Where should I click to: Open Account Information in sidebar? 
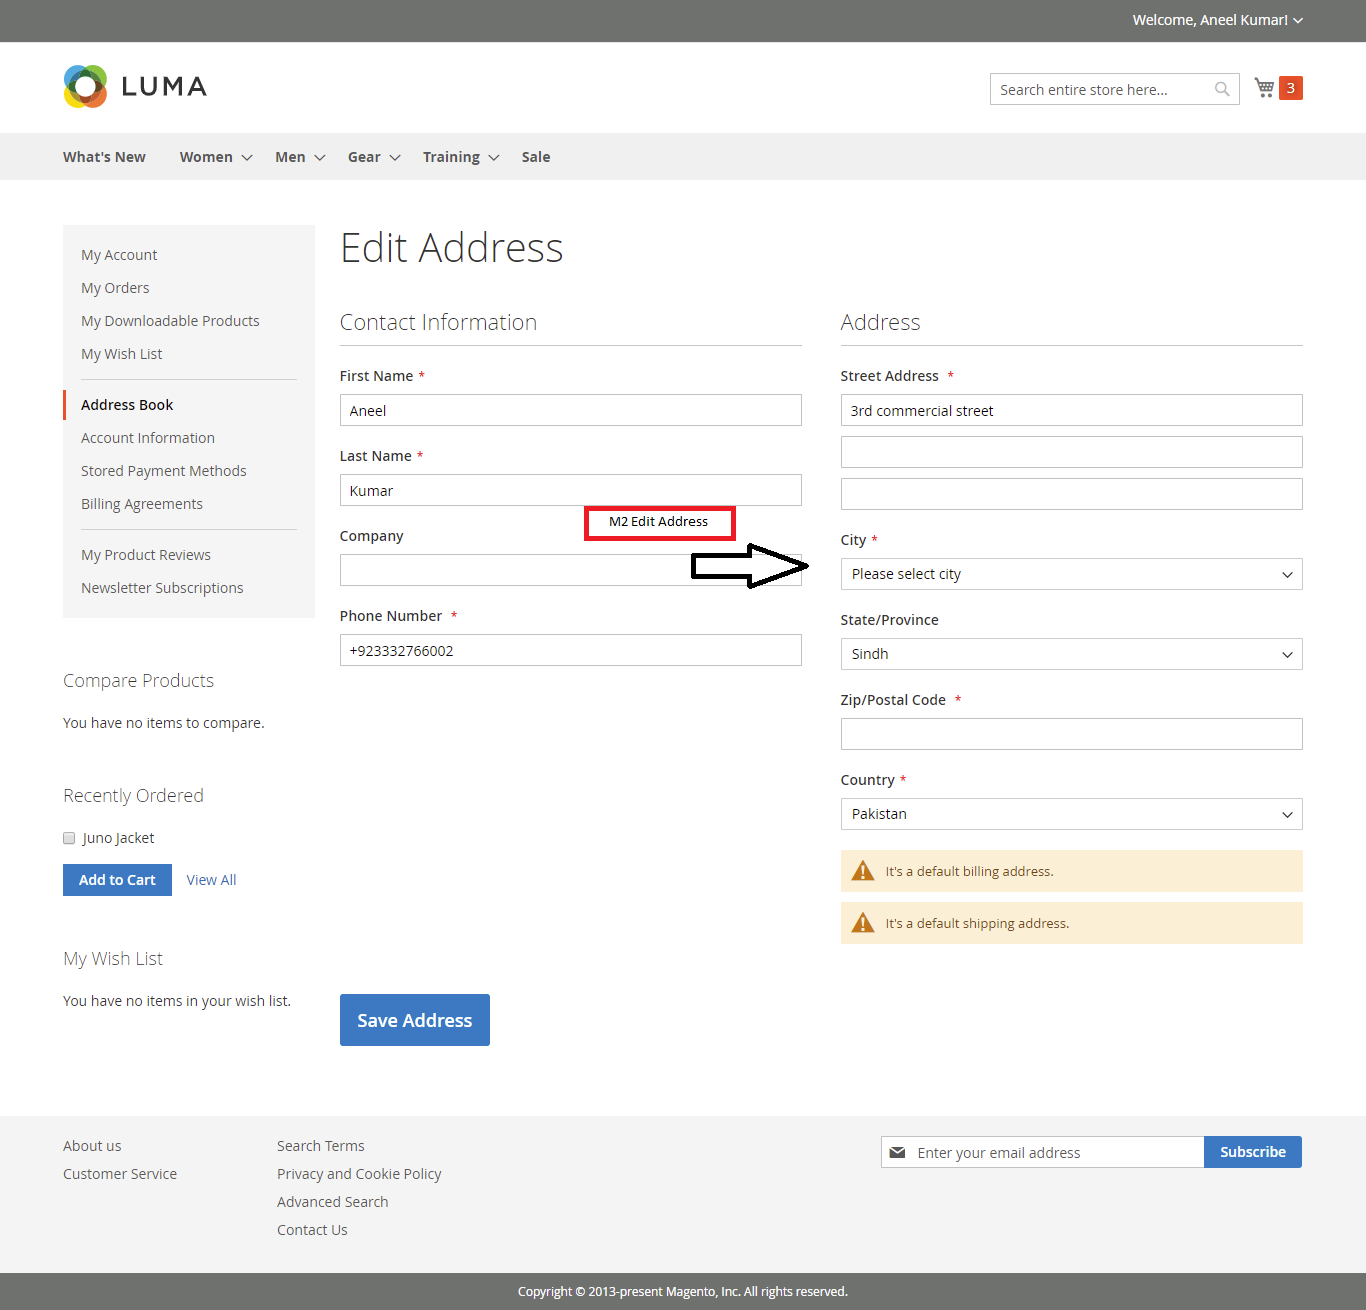coord(148,438)
